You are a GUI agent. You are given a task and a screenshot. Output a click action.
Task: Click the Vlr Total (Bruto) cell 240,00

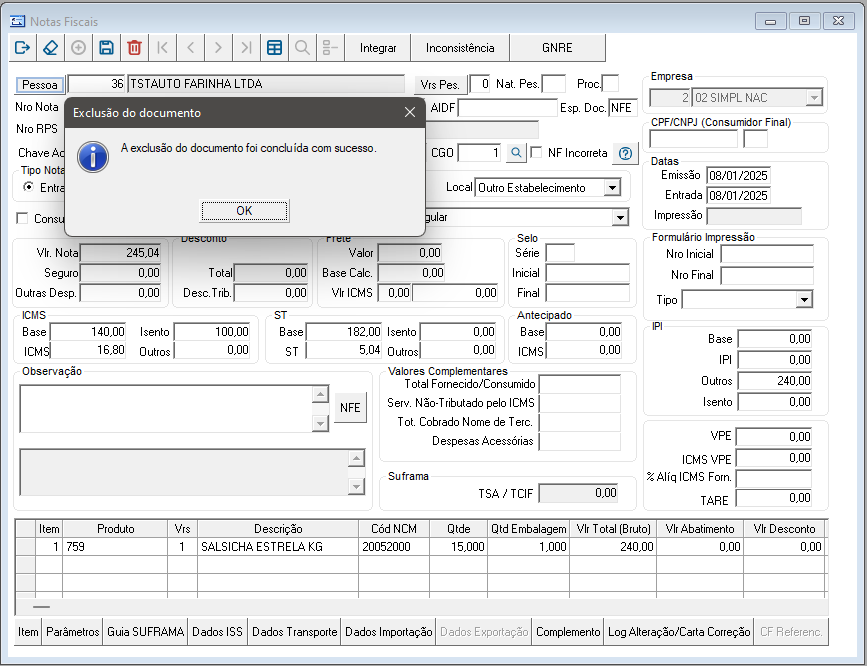(x=613, y=547)
